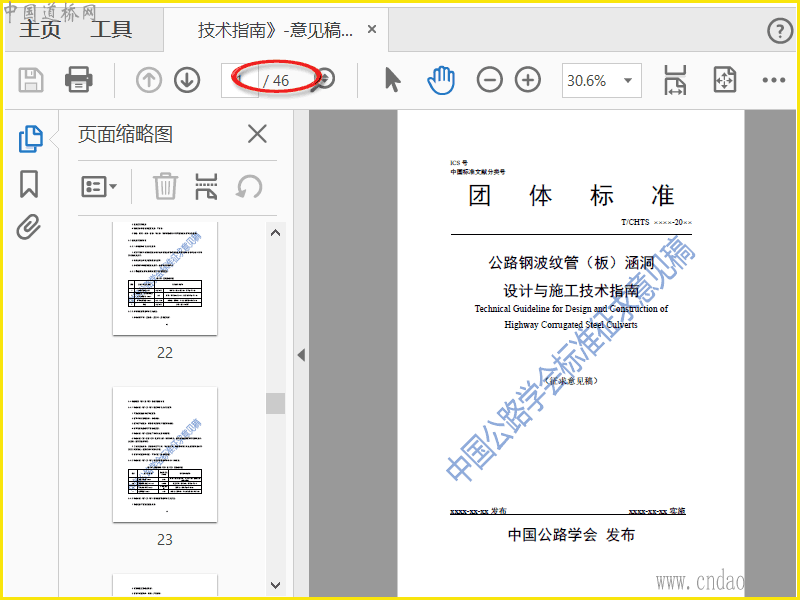Click the / 46 total pages text
The width and height of the screenshot is (800, 600).
276,81
